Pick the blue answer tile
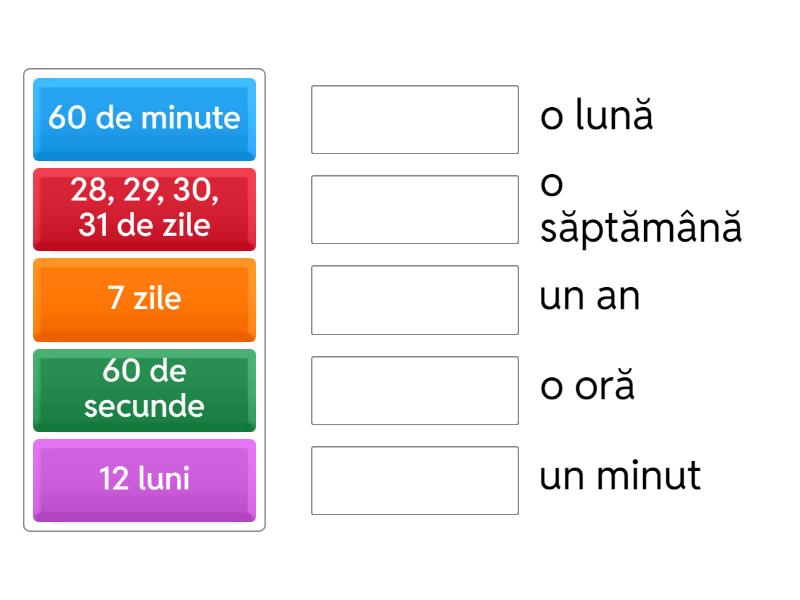This screenshot has height=600, width=800. pyautogui.click(x=144, y=118)
